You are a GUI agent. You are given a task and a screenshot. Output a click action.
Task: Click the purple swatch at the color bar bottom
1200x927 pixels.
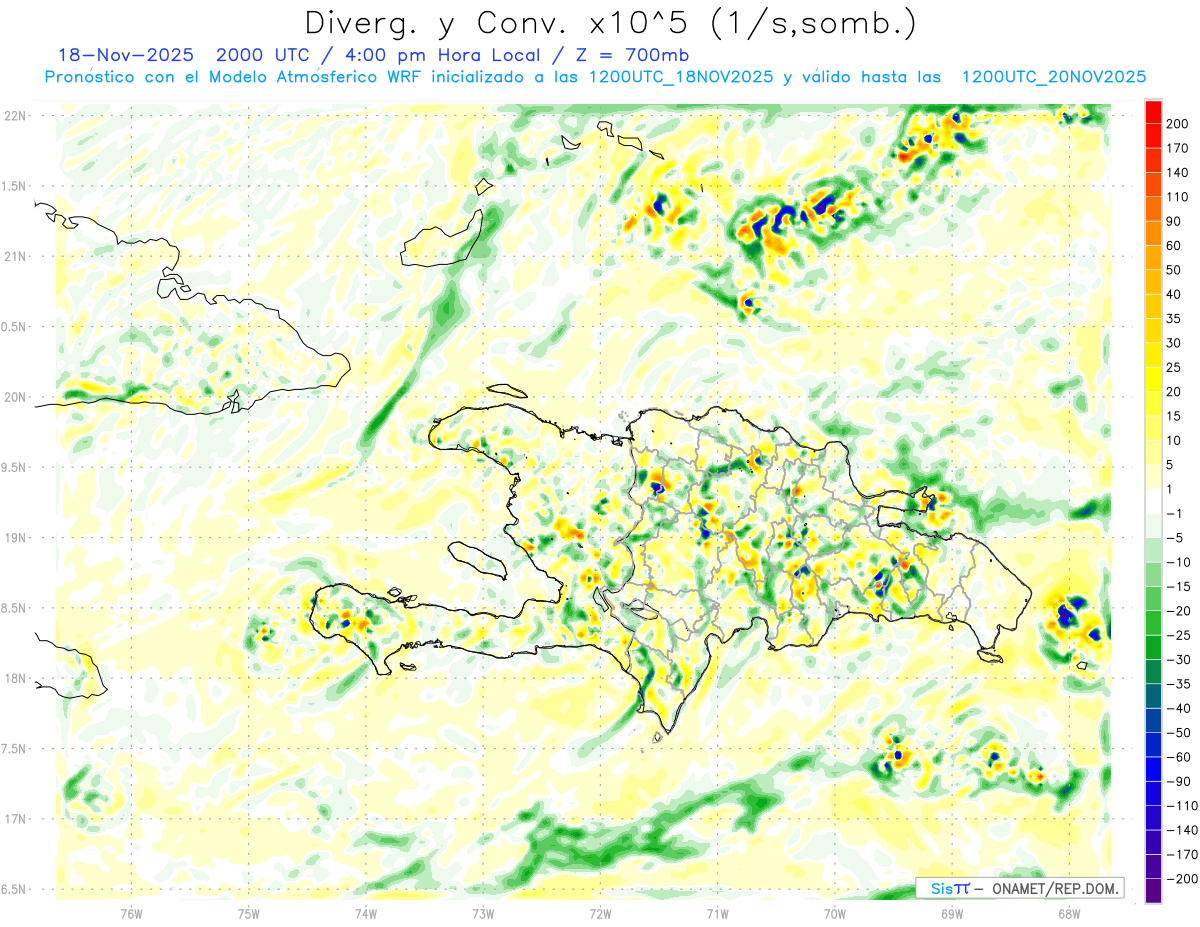pyautogui.click(x=1154, y=890)
